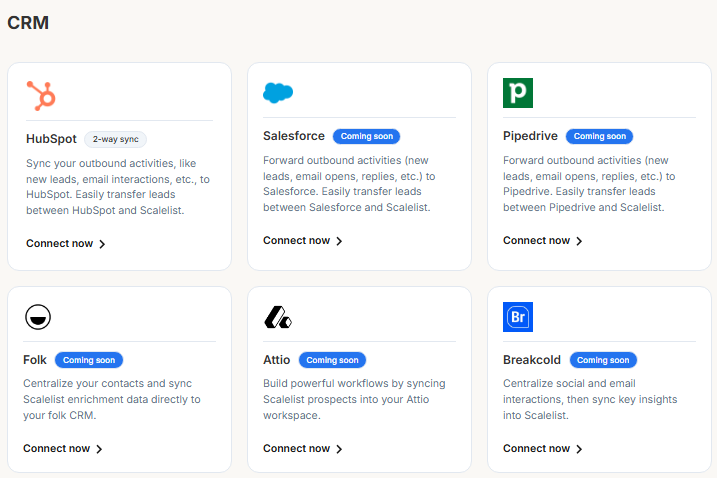Viewport: 717px width, 478px height.
Task: Click the Coming soon badge next to Pipedrive
Action: 599,136
